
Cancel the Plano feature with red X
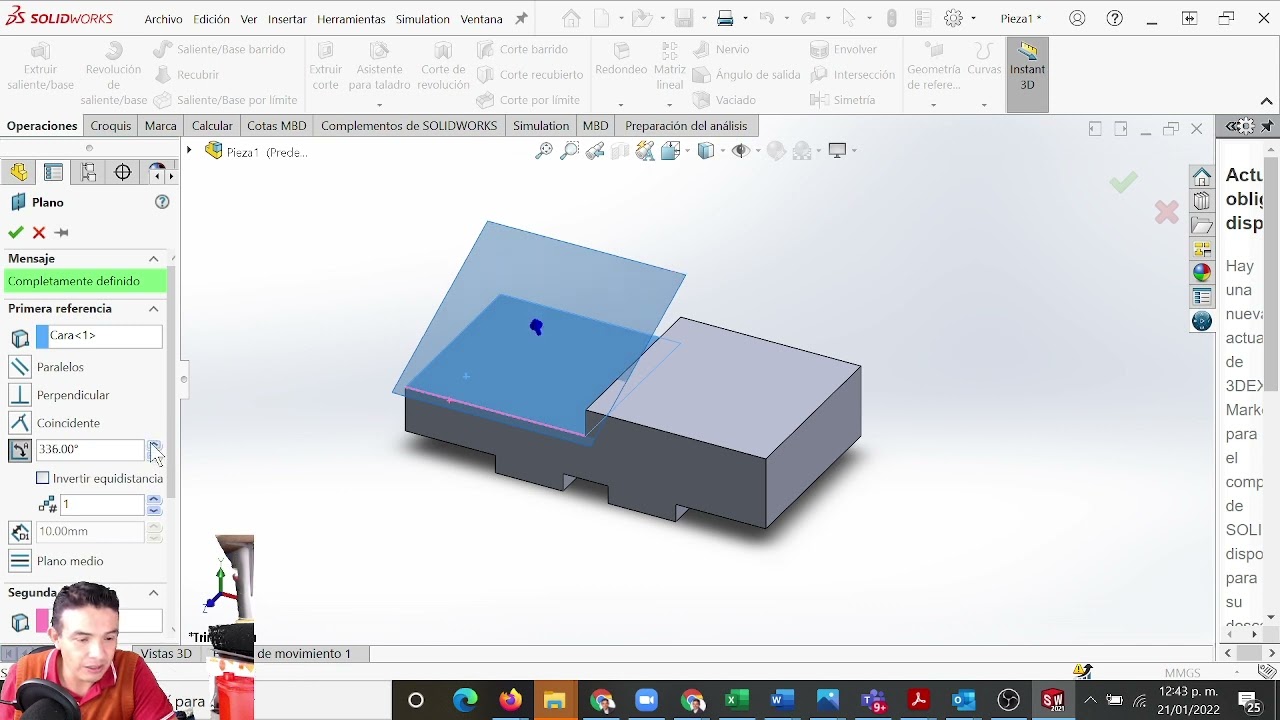coord(39,232)
